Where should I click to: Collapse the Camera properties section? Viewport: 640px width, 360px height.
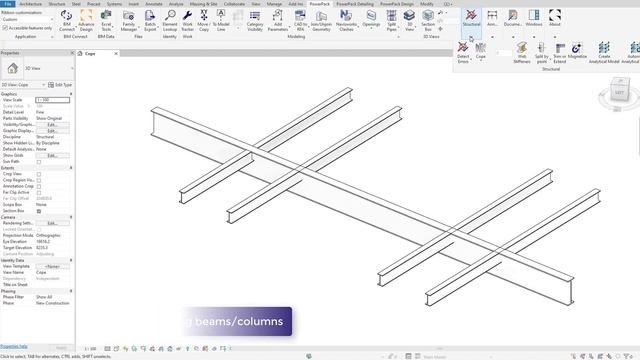click(x=71, y=217)
